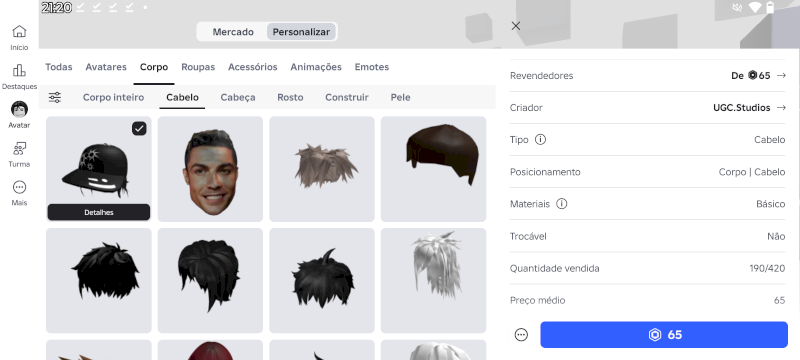Screen dimensions: 800x360
Task: Open the Destaques charts icon
Action: click(x=19, y=70)
